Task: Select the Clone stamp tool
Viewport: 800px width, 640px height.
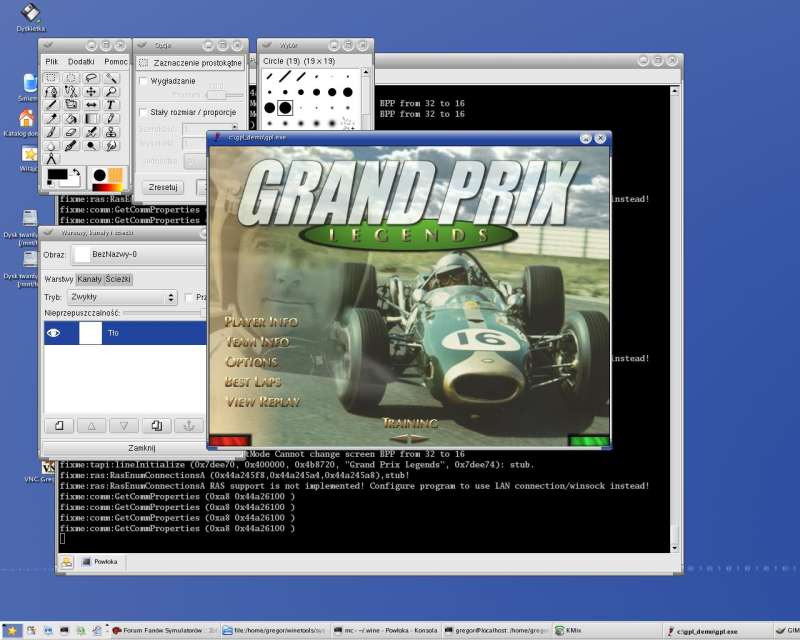Action: pos(111,132)
